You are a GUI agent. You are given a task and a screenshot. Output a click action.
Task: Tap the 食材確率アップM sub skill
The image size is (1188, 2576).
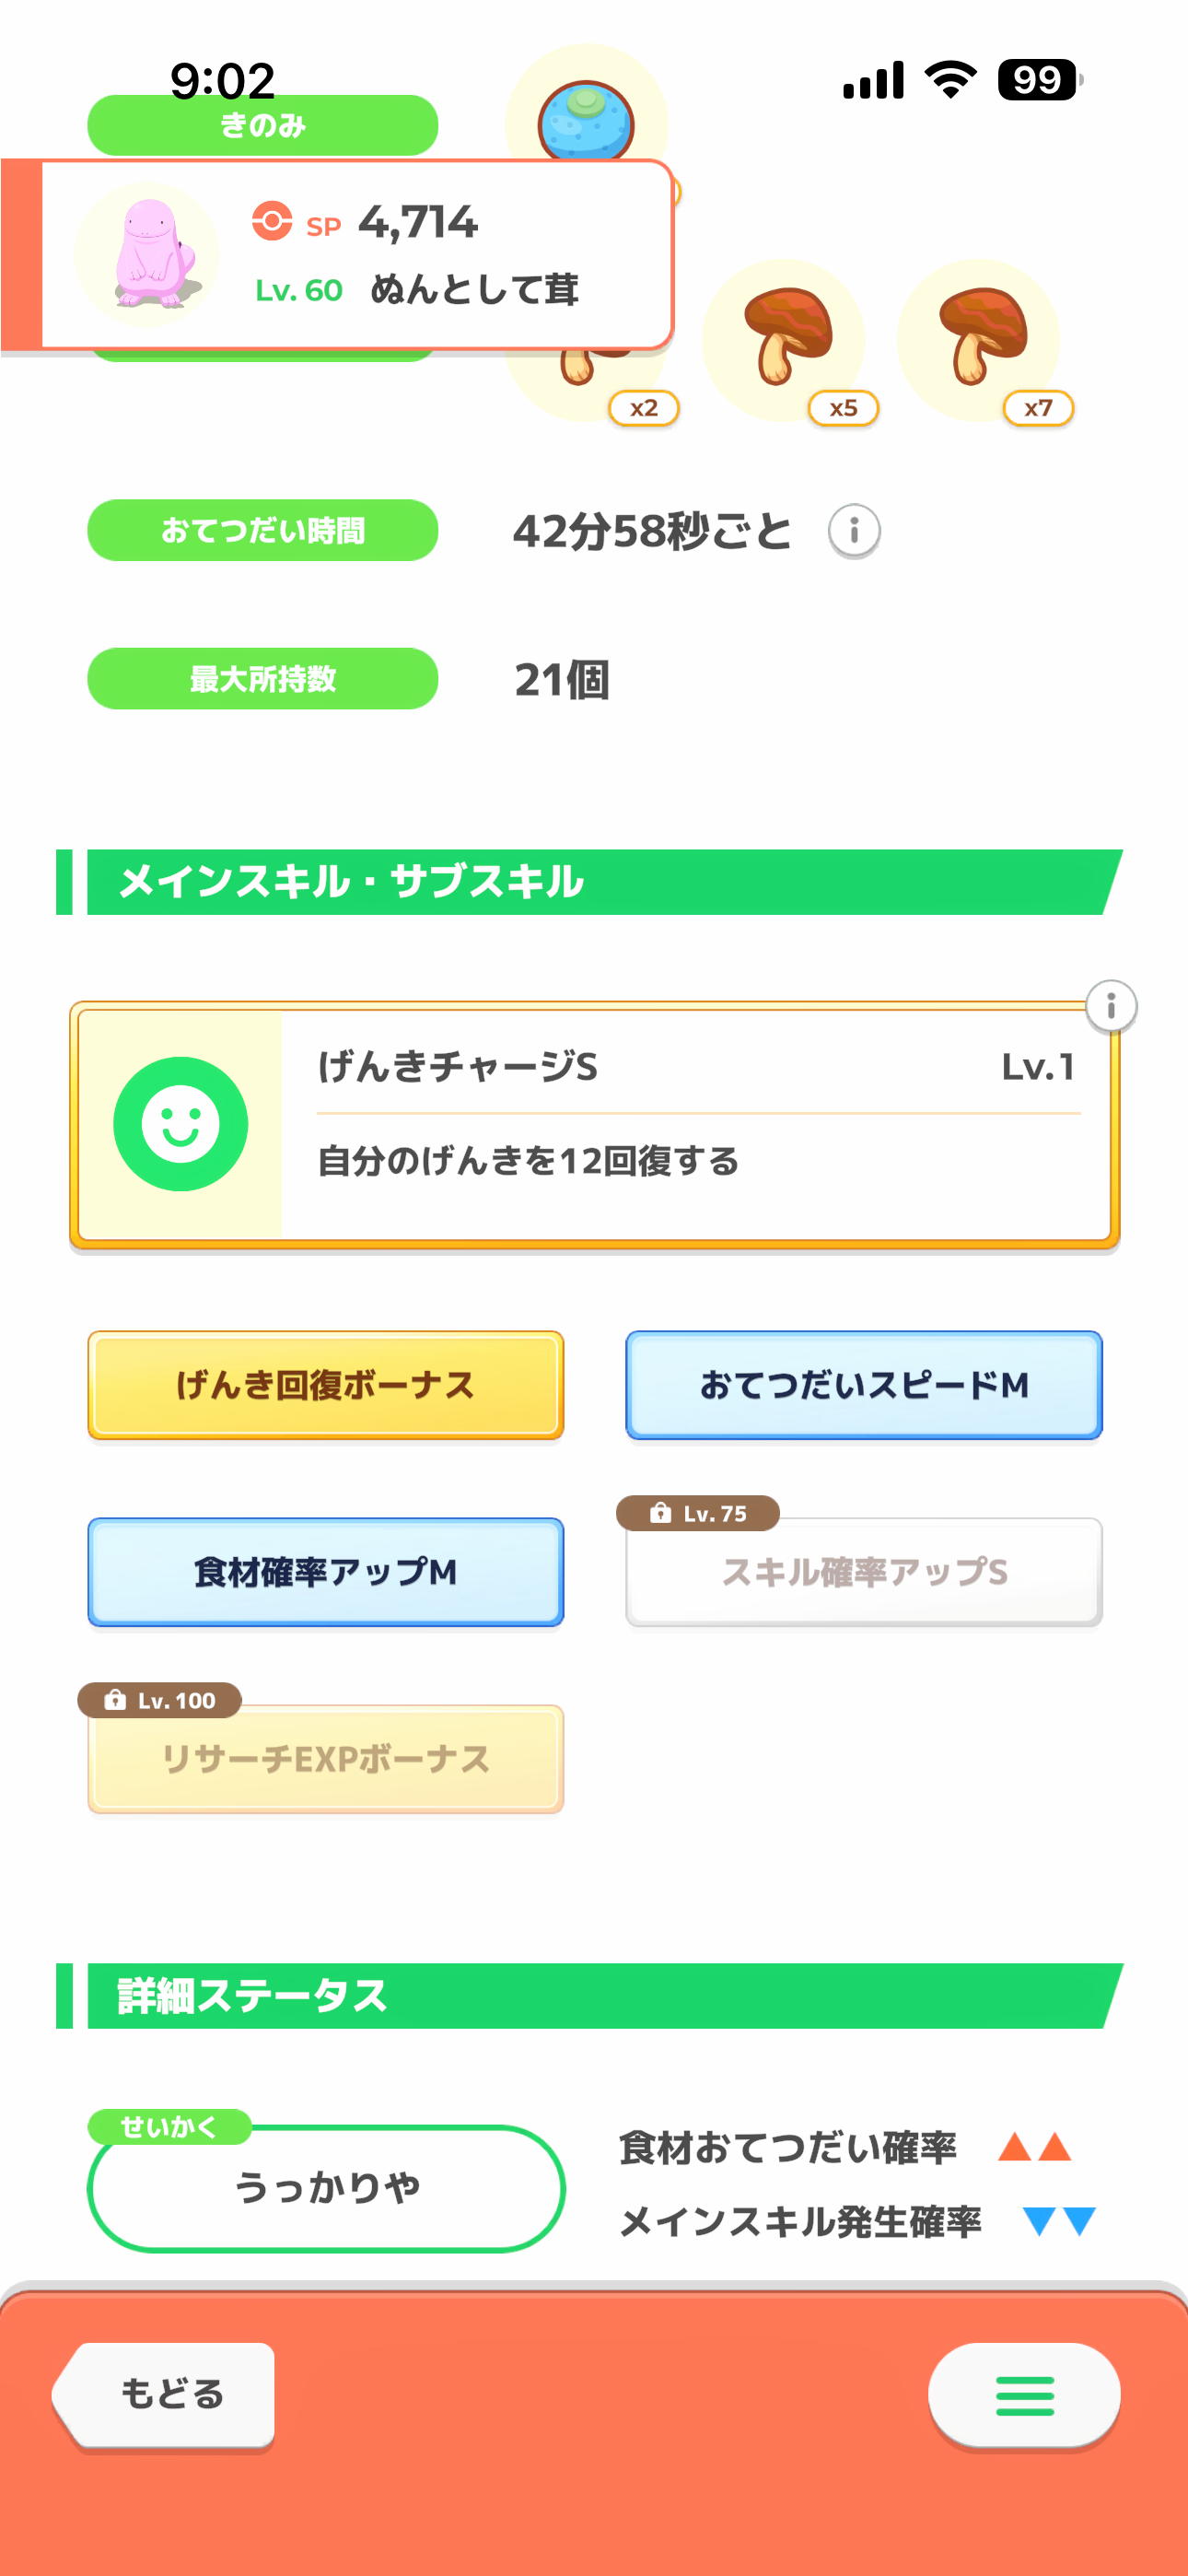tap(326, 1572)
